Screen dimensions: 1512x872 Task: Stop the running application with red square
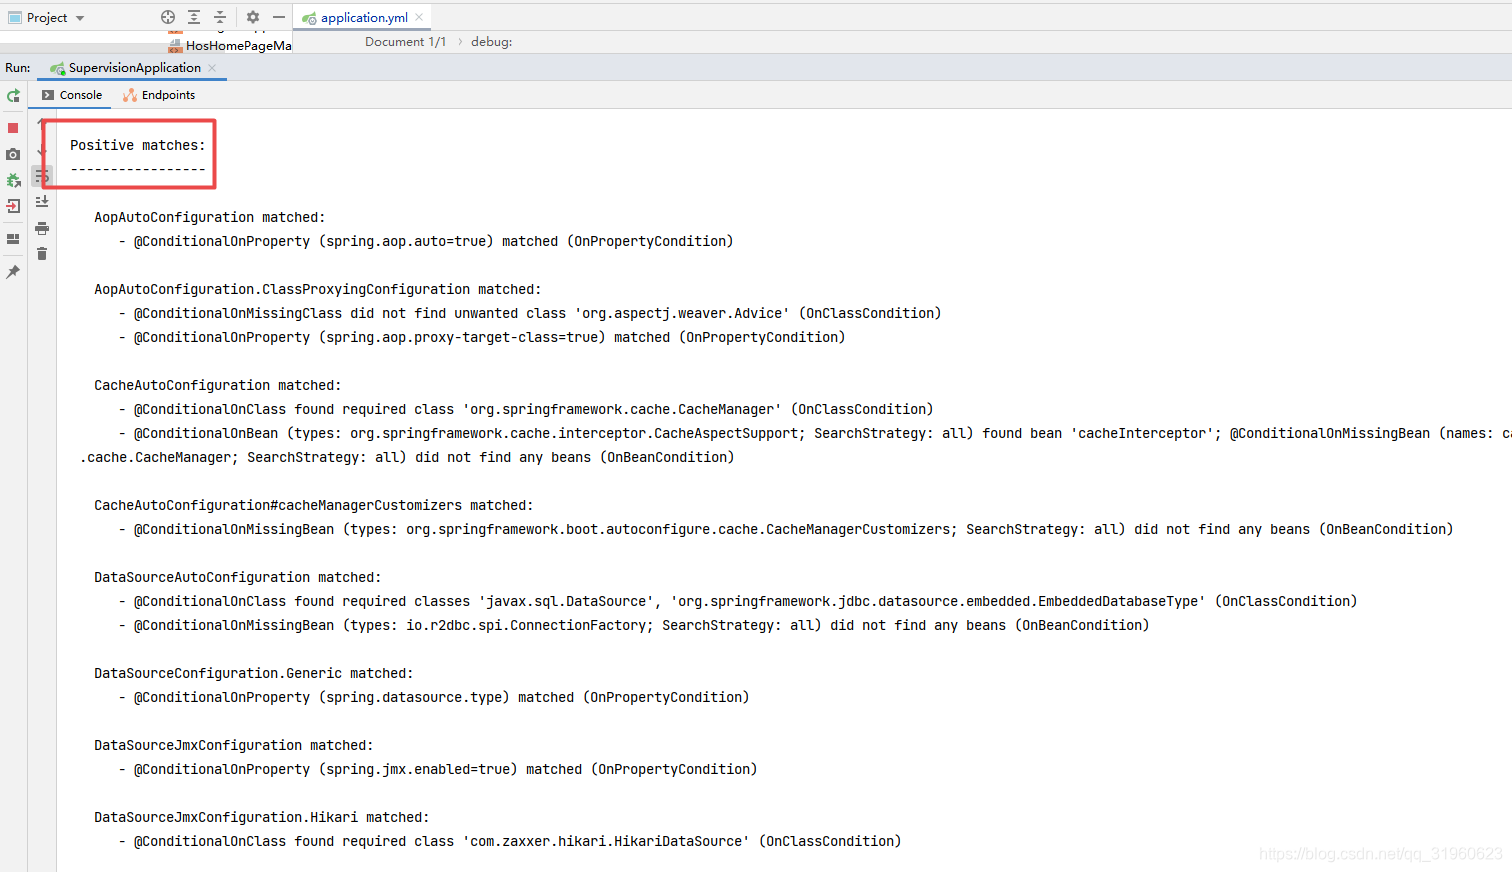[13, 128]
